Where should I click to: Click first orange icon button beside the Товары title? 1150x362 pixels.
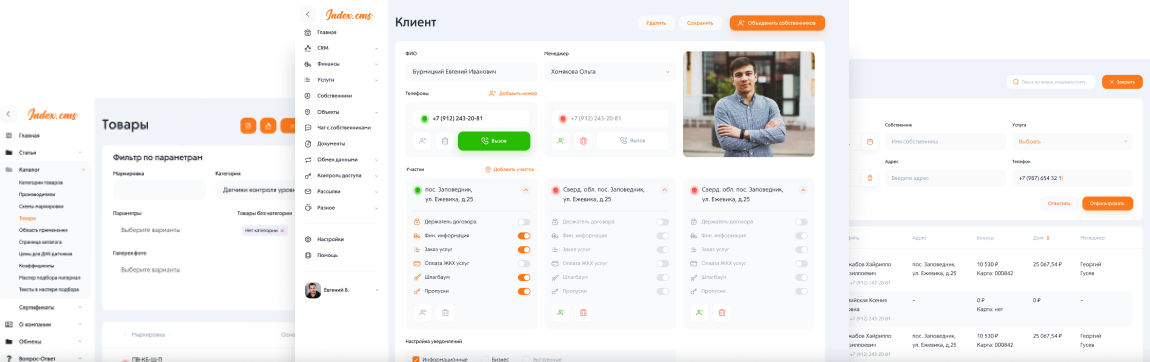(249, 126)
